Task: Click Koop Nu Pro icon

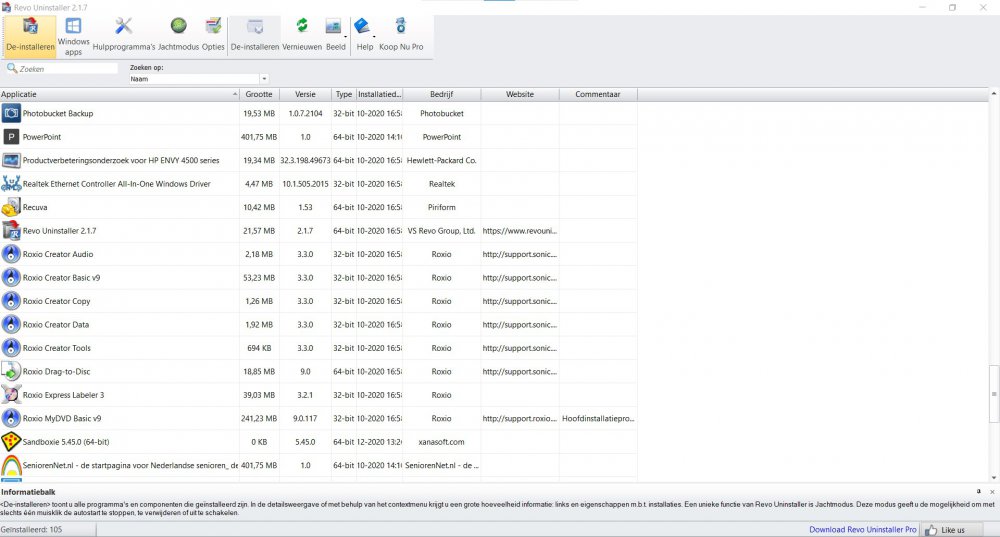Action: tap(400, 33)
